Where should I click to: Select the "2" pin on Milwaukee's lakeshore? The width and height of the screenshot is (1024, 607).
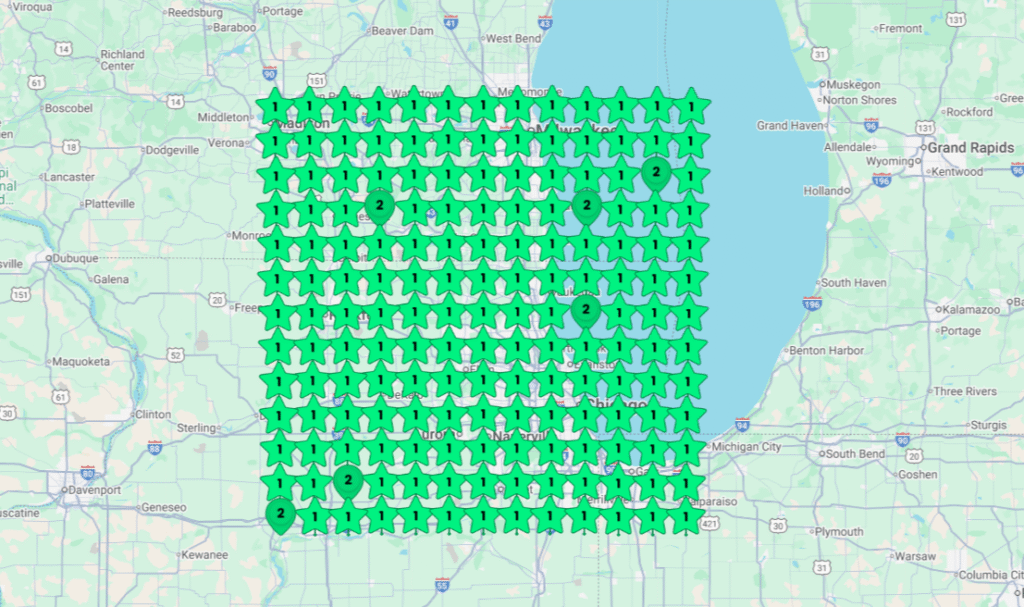point(586,205)
